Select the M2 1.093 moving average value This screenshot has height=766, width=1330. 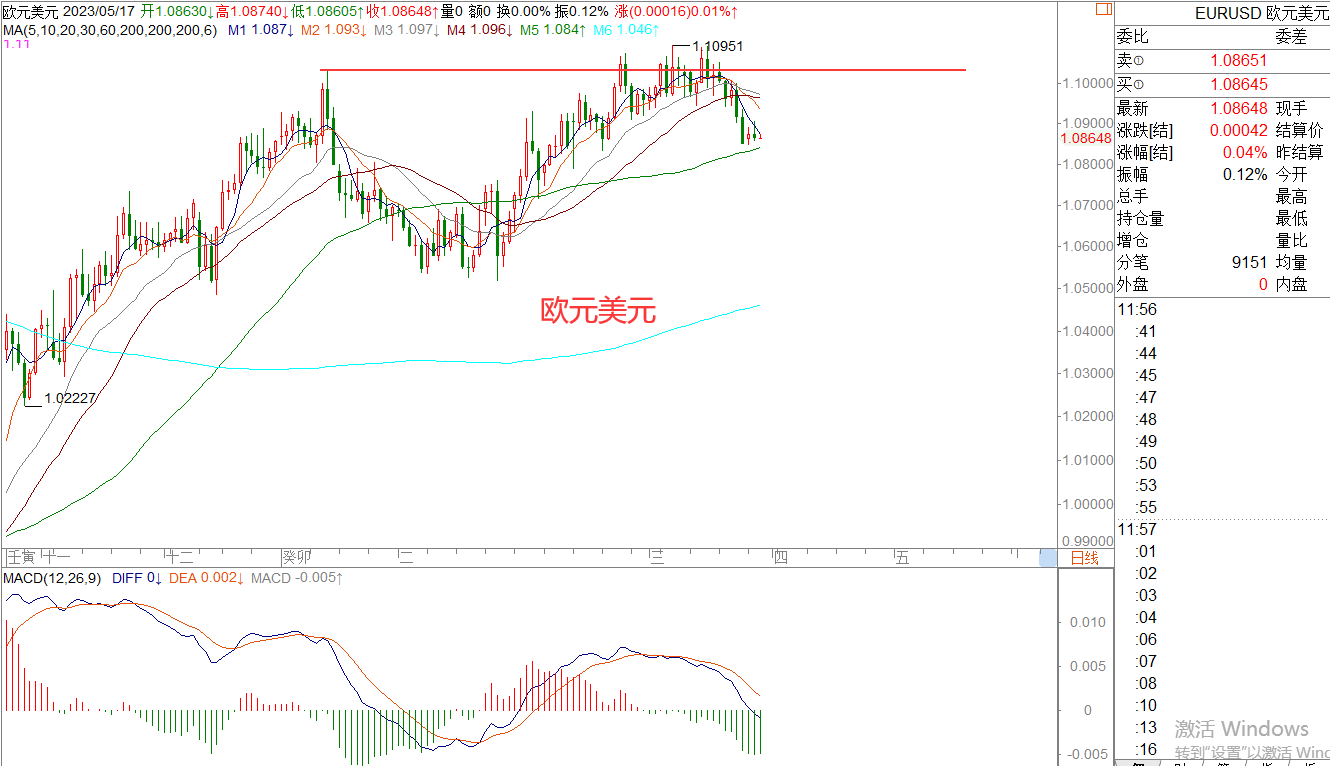[x=334, y=30]
